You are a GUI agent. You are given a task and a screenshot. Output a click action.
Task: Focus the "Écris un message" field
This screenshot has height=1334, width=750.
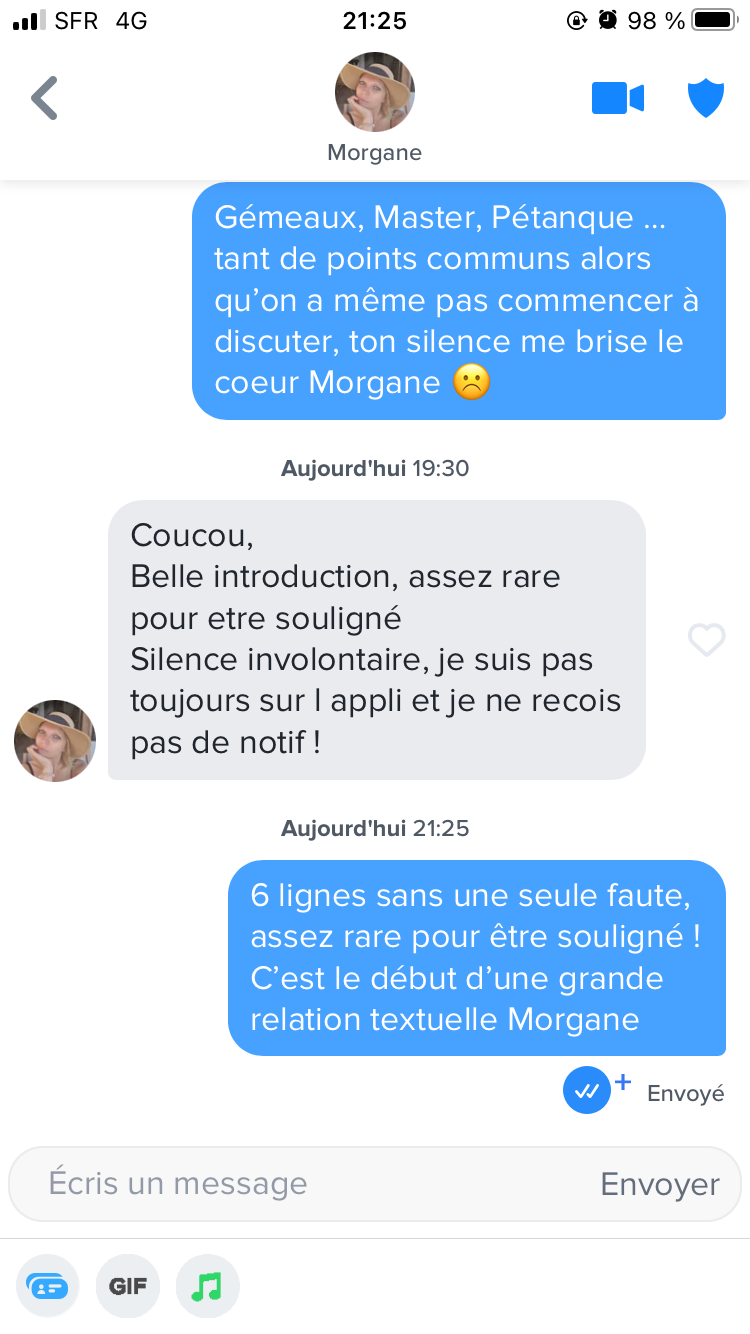tap(300, 1184)
